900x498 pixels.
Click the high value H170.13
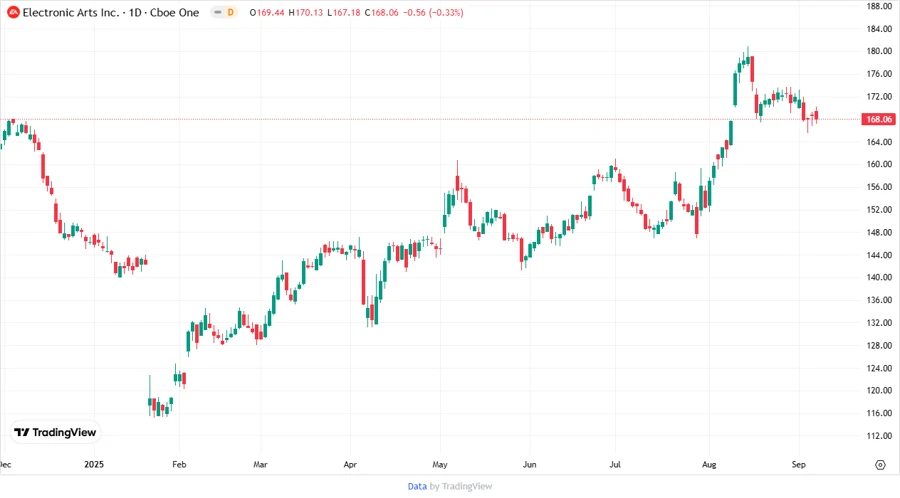pyautogui.click(x=305, y=12)
